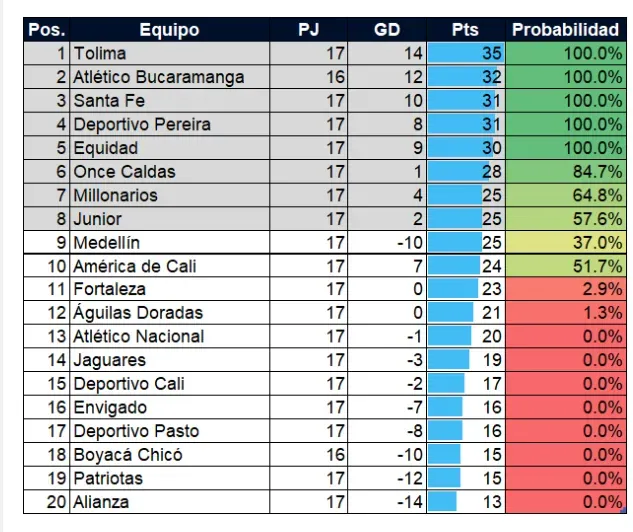Select Medellín's yellow 37.0% probability cell
Image resolution: width=633 pixels, height=532 pixels.
(x=565, y=243)
